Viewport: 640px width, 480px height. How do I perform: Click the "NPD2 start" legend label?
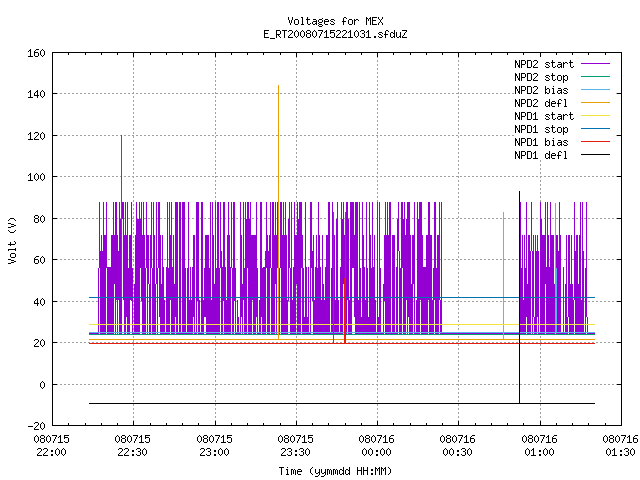pyautogui.click(x=544, y=64)
